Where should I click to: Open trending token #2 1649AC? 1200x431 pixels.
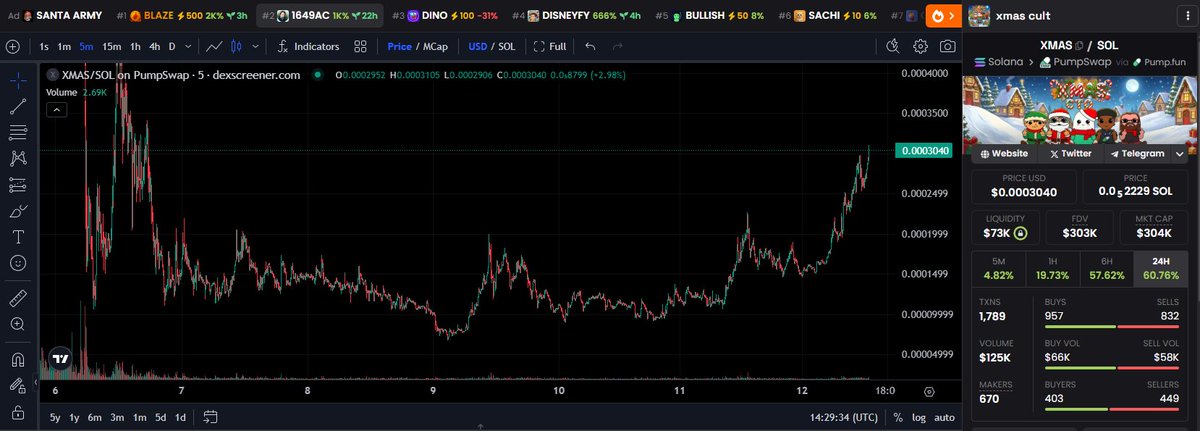[319, 16]
